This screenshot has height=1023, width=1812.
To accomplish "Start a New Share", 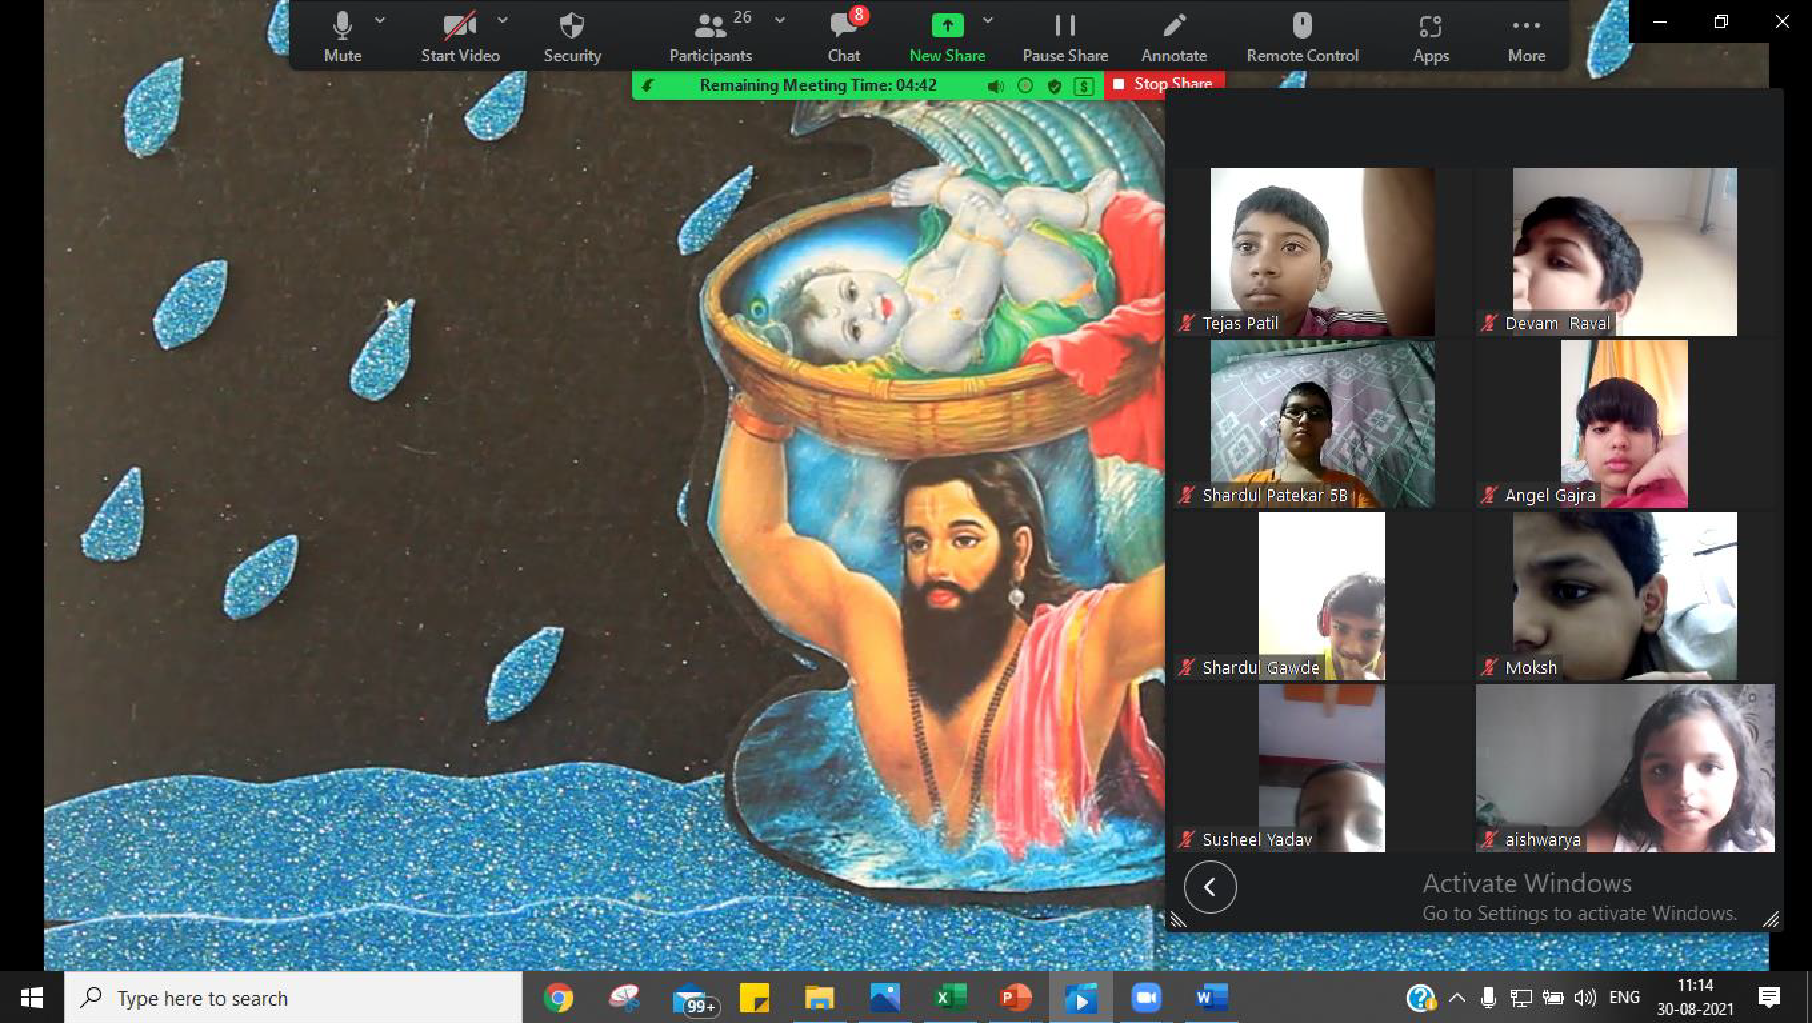I will point(947,36).
